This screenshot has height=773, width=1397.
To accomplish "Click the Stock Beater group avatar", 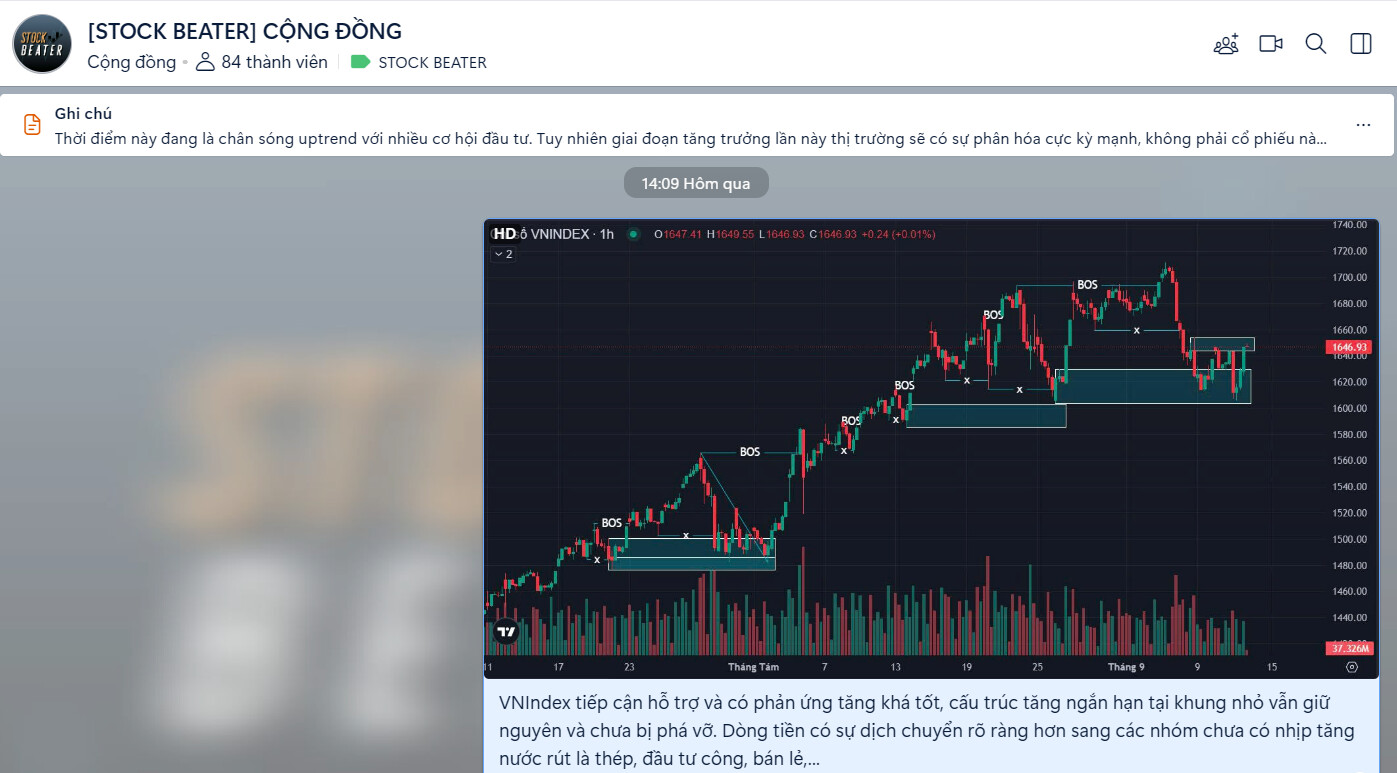I will [x=42, y=44].
